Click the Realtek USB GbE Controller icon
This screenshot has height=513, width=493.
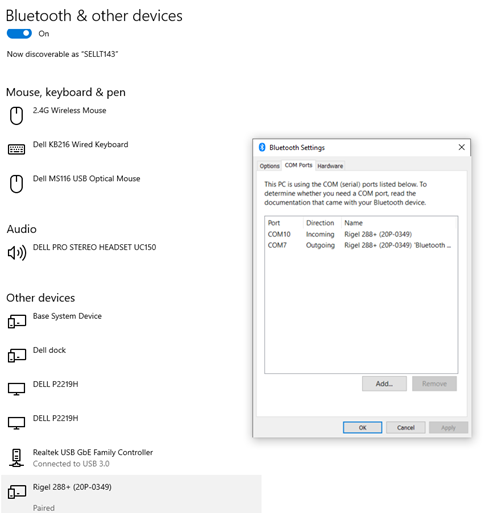[16, 458]
